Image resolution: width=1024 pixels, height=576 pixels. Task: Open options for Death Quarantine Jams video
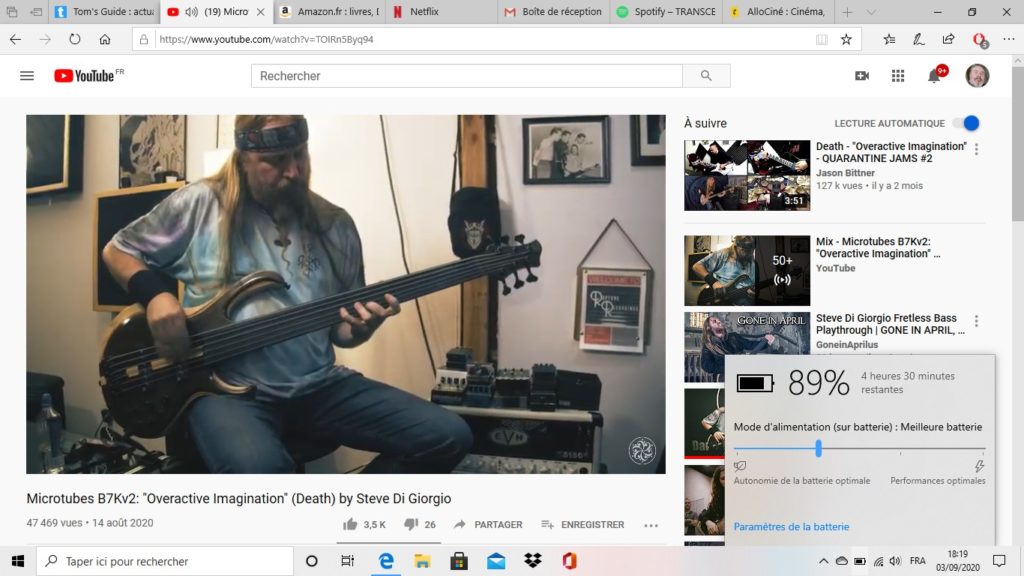click(976, 149)
